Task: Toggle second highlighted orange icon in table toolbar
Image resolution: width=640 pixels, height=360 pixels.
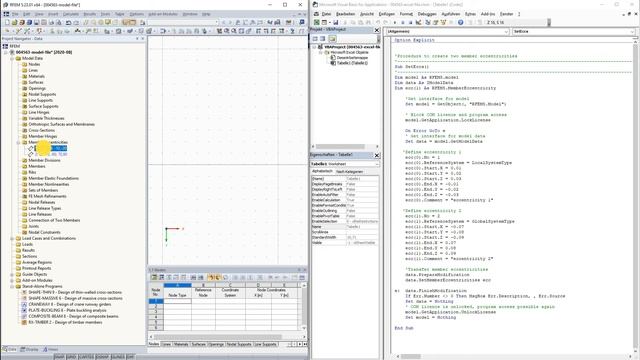Action: click(x=218, y=278)
